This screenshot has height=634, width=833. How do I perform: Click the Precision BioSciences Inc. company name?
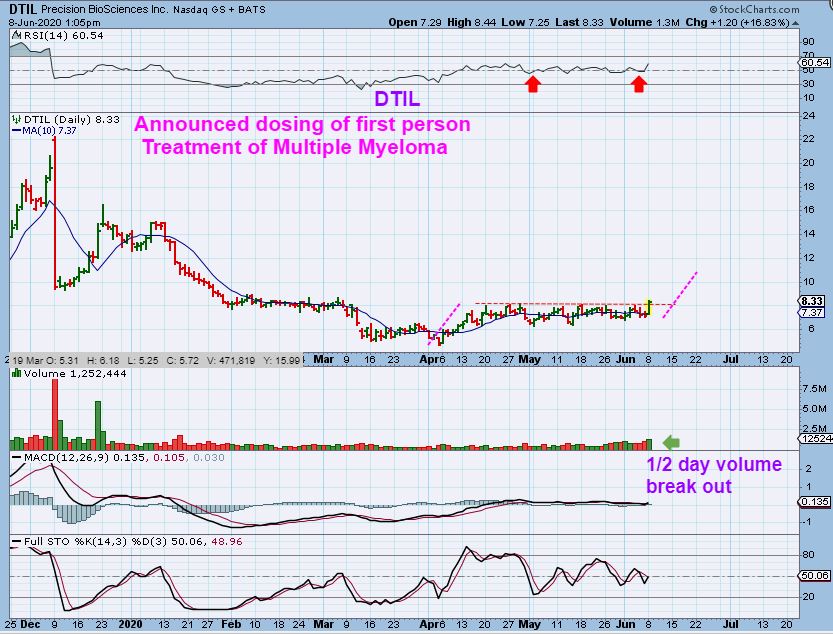pos(105,10)
